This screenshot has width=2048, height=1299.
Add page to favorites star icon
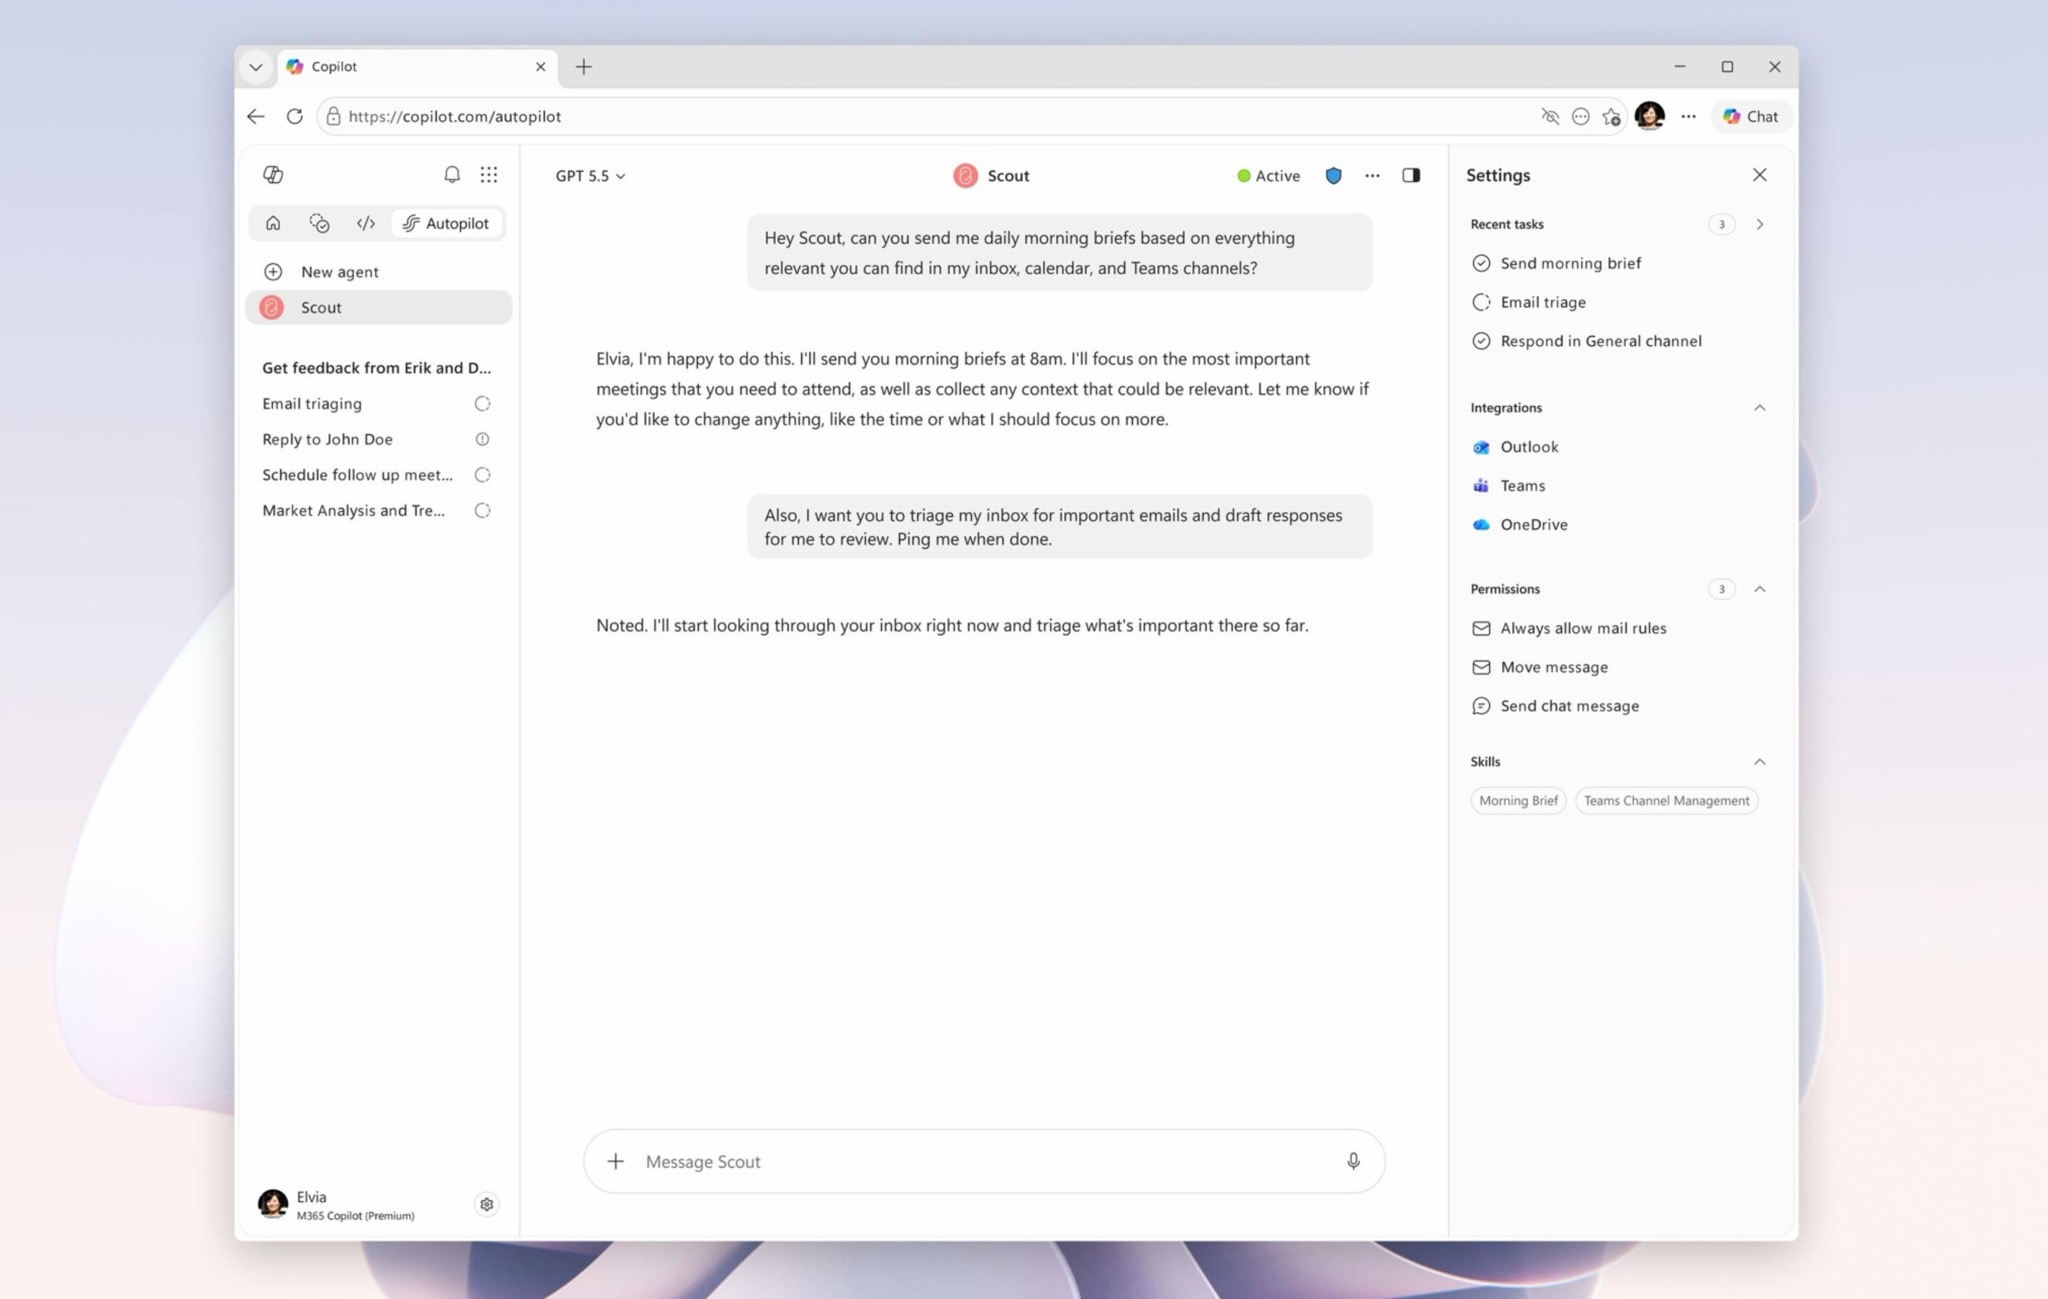coord(1611,117)
